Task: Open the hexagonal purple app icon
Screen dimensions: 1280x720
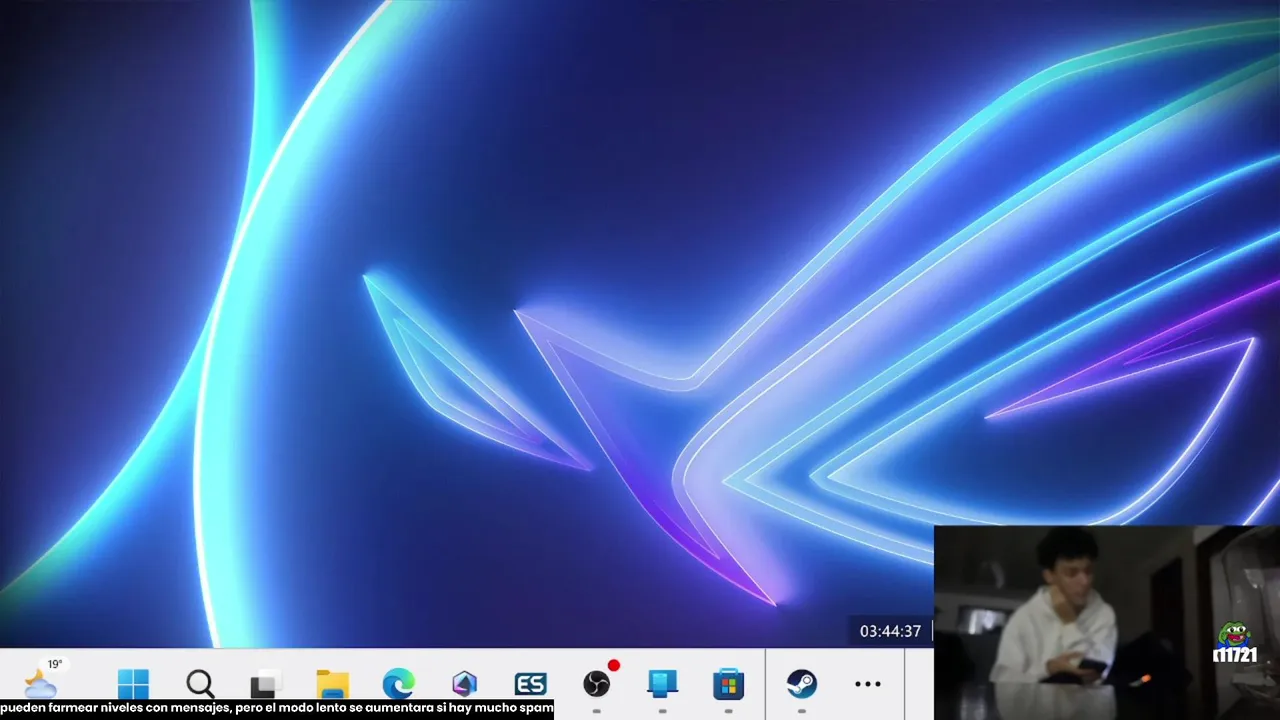Action: click(464, 684)
